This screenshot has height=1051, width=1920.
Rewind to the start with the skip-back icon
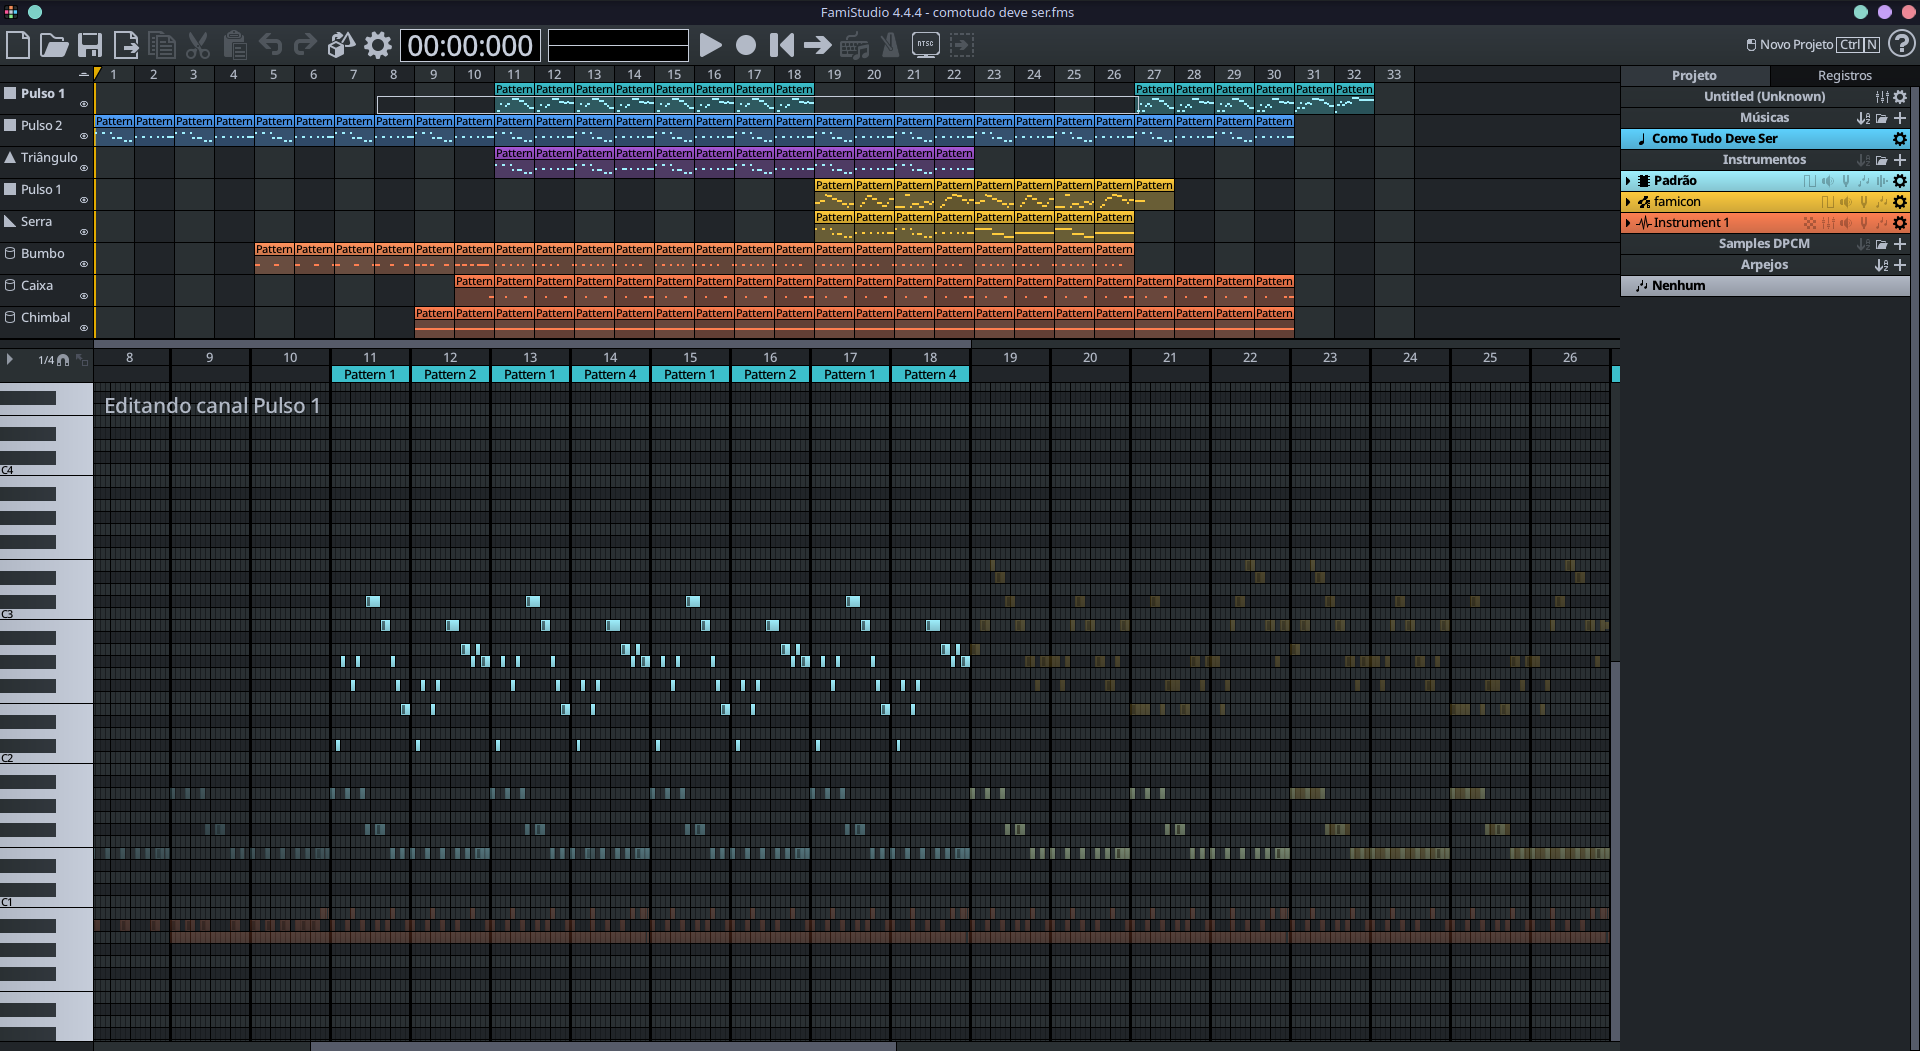pyautogui.click(x=781, y=45)
